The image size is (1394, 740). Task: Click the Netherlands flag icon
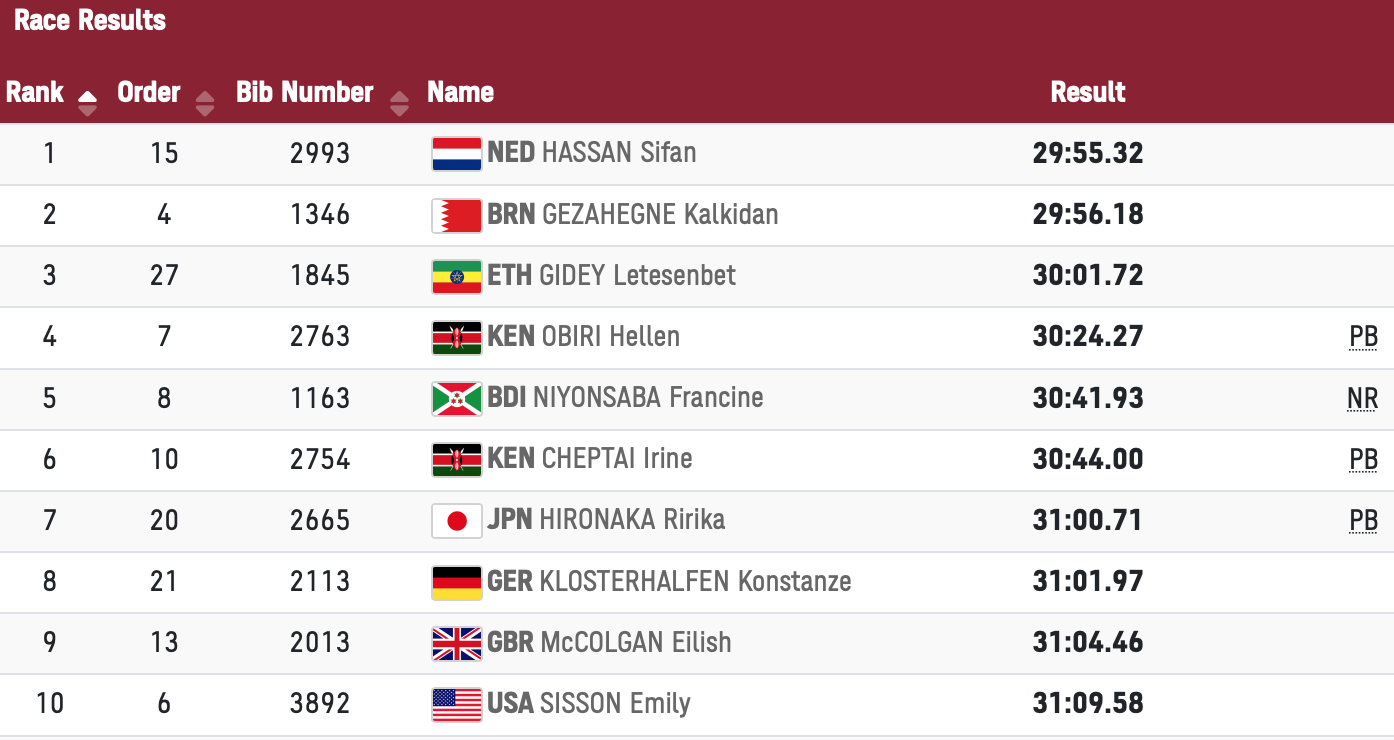(x=456, y=154)
